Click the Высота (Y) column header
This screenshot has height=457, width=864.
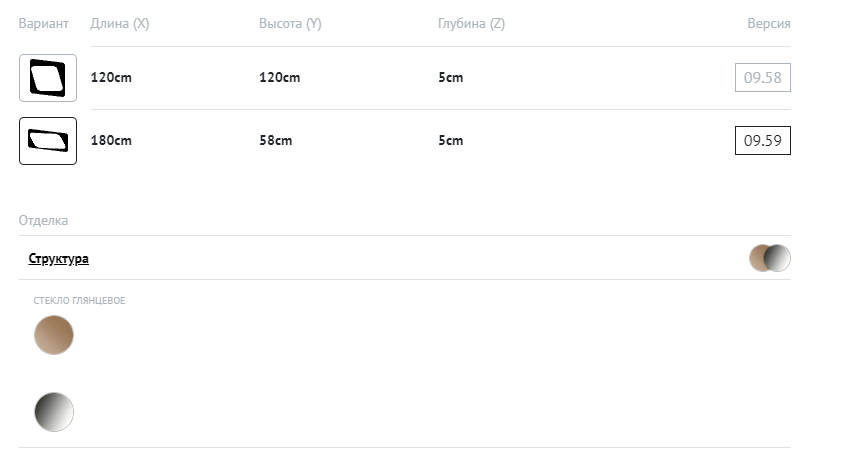click(290, 24)
